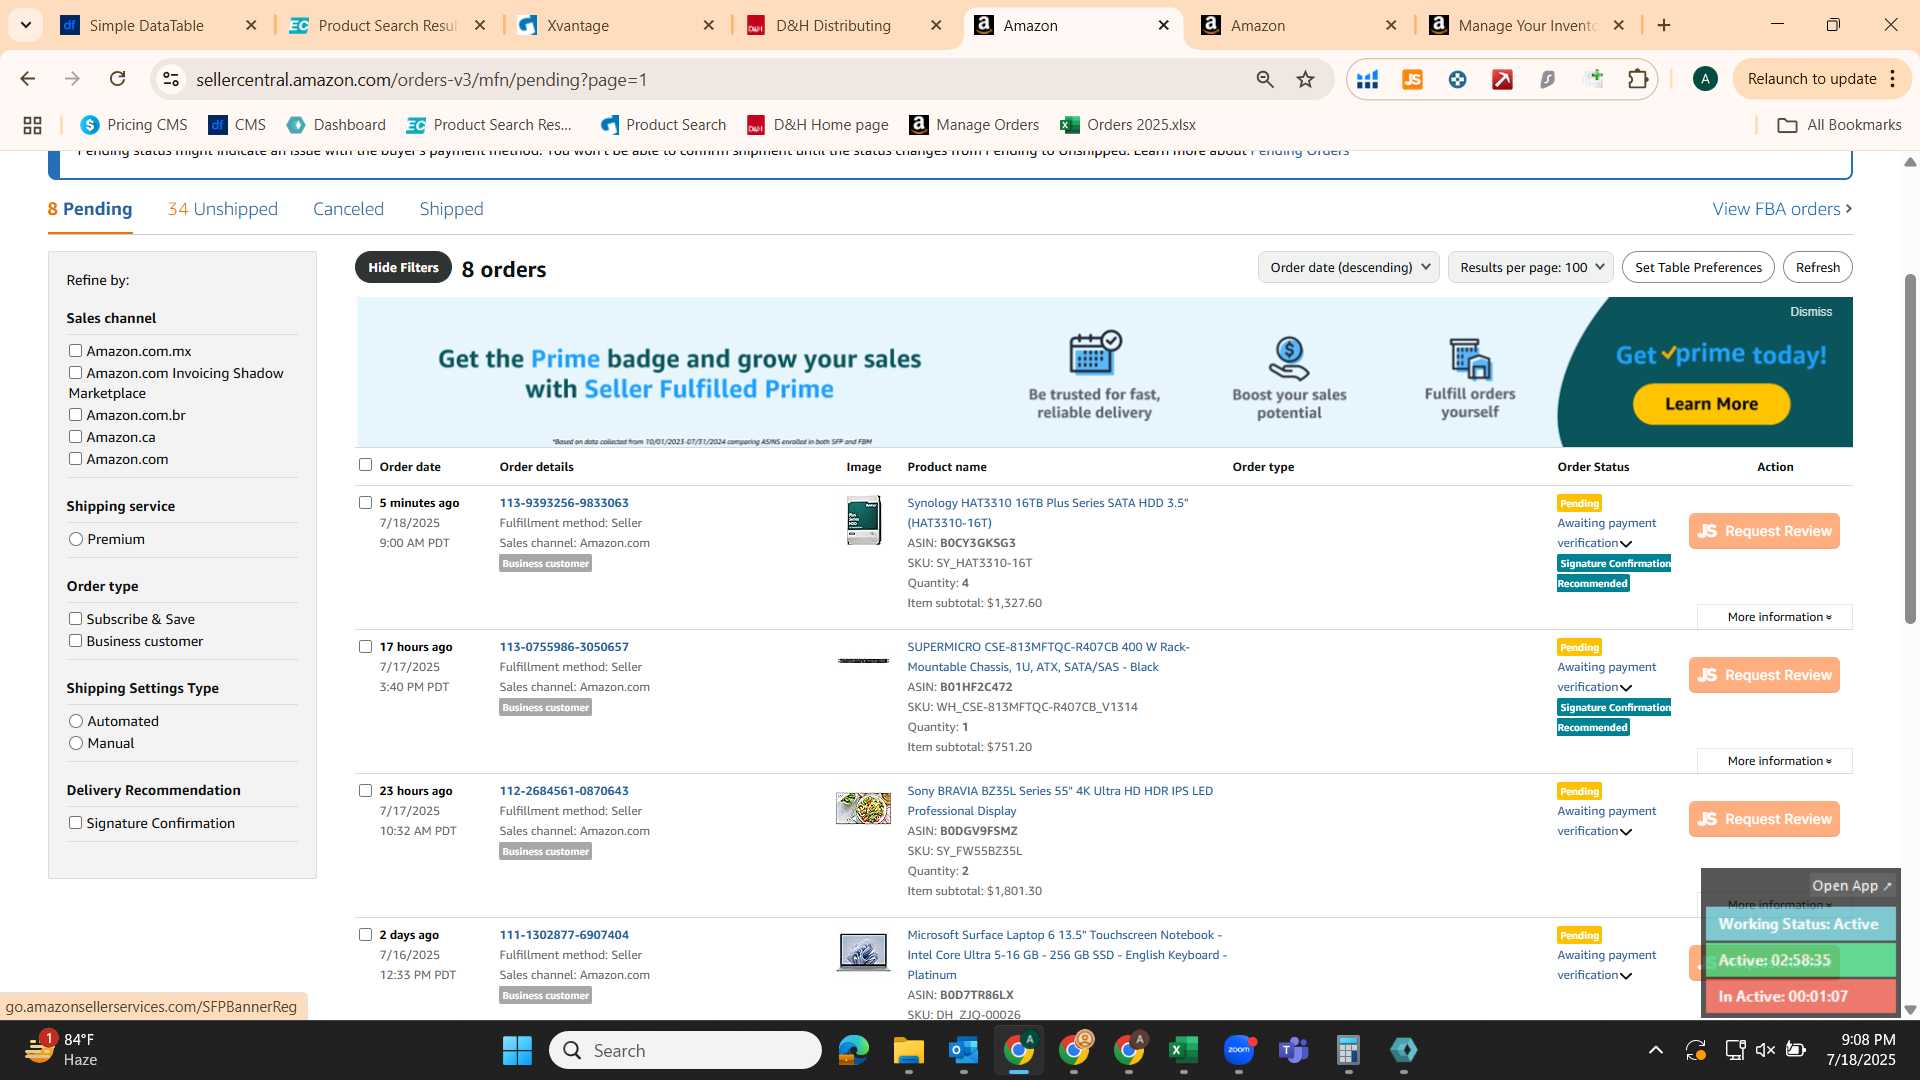Click the volume muted tray icon

coord(1765,1050)
